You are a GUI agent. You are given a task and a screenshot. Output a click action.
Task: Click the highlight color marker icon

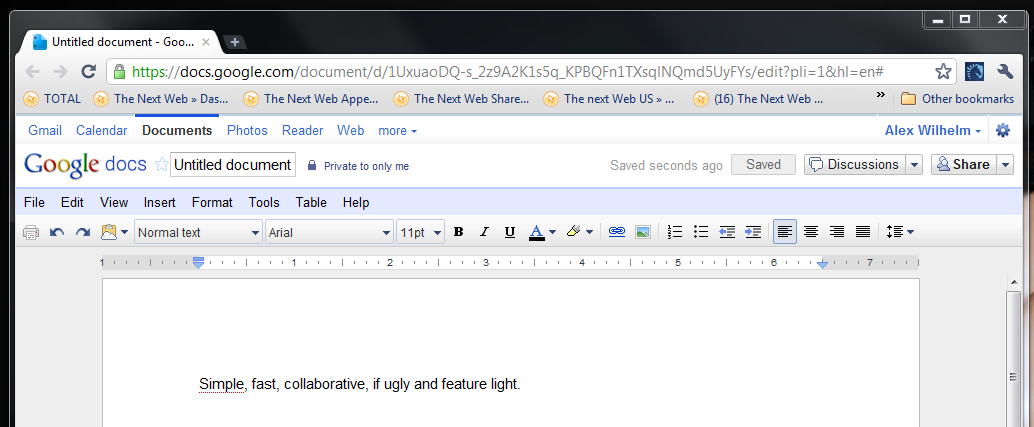point(573,232)
